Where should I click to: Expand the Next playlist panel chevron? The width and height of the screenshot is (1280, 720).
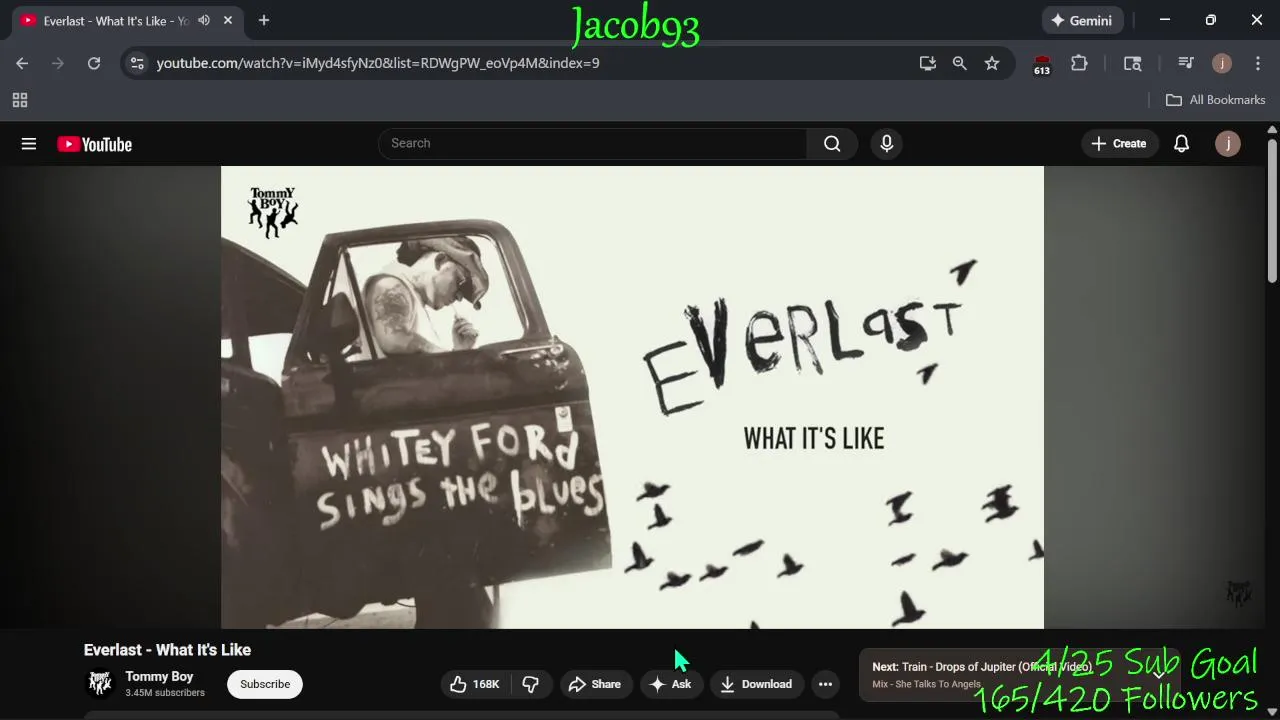click(1159, 675)
